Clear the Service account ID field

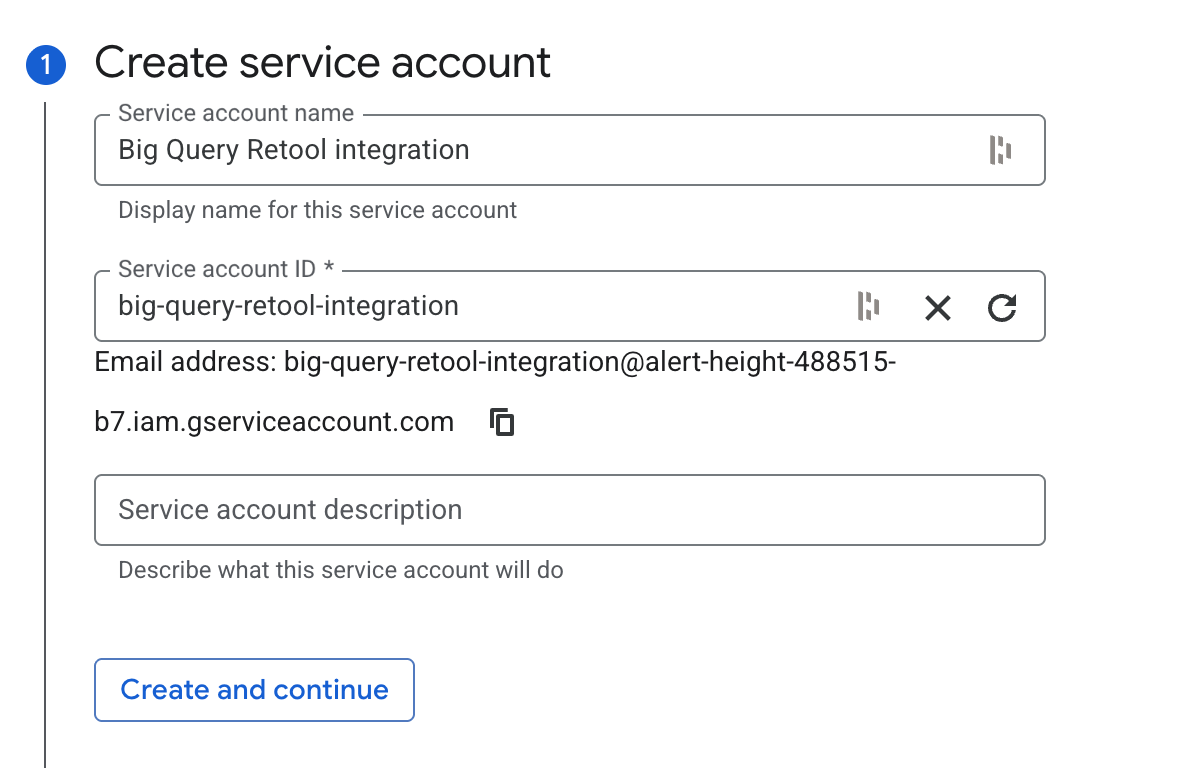938,307
